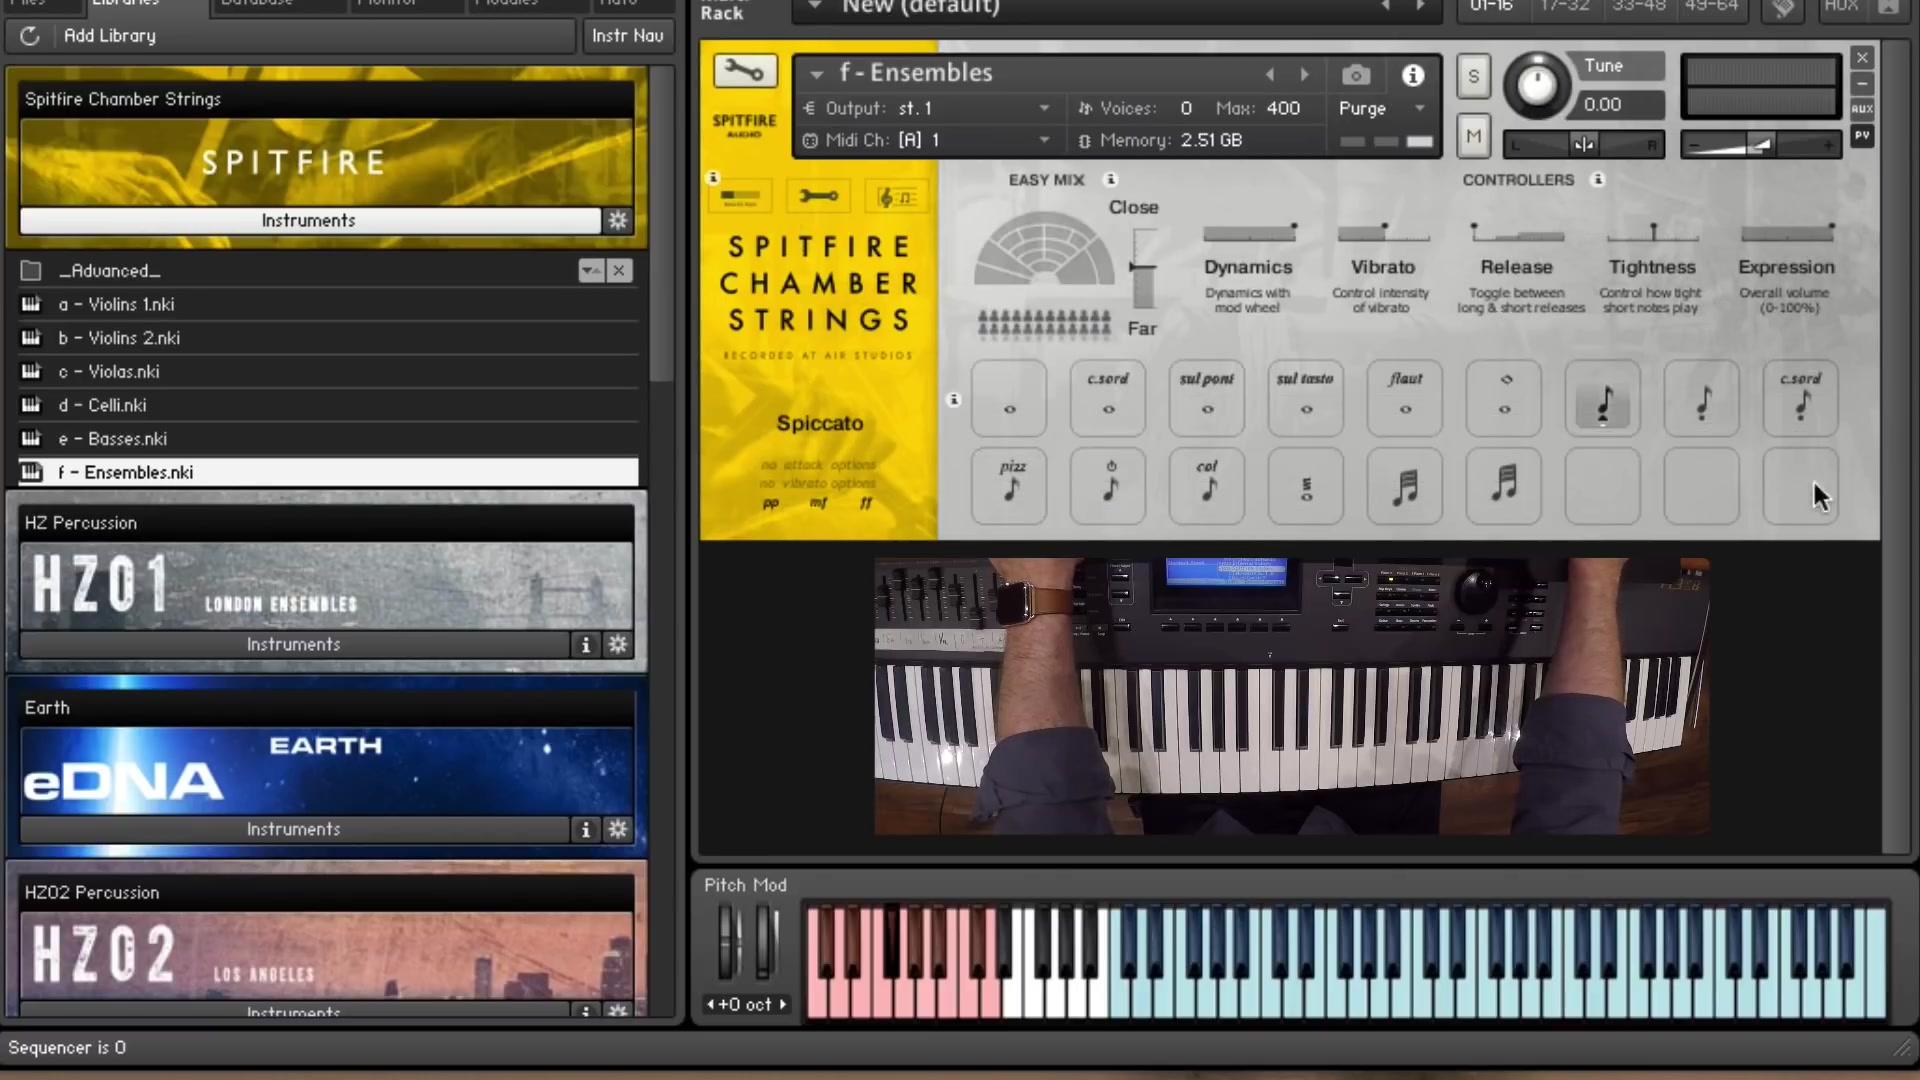Click the snapshot camera icon in the header
Viewport: 1920px width, 1080px height.
point(1356,74)
